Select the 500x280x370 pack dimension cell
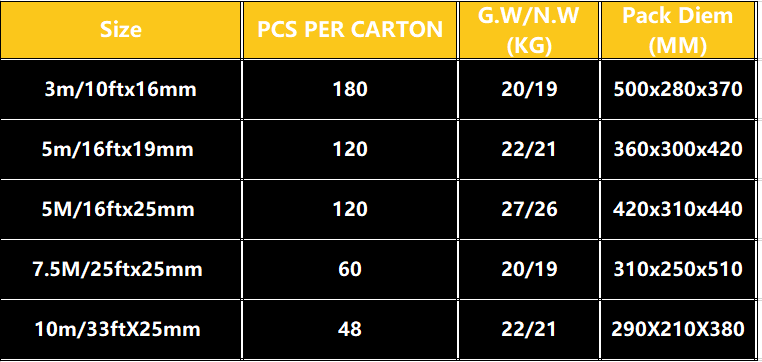The image size is (762, 362). [677, 90]
